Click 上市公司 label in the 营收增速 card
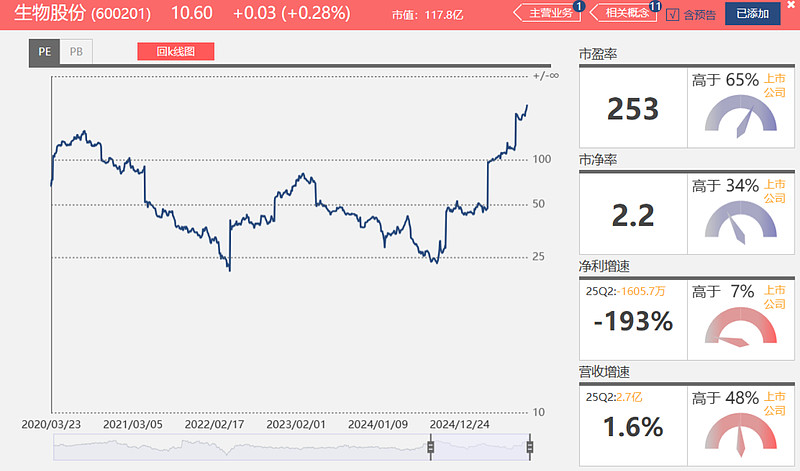The height and width of the screenshot is (471, 800). pos(774,404)
